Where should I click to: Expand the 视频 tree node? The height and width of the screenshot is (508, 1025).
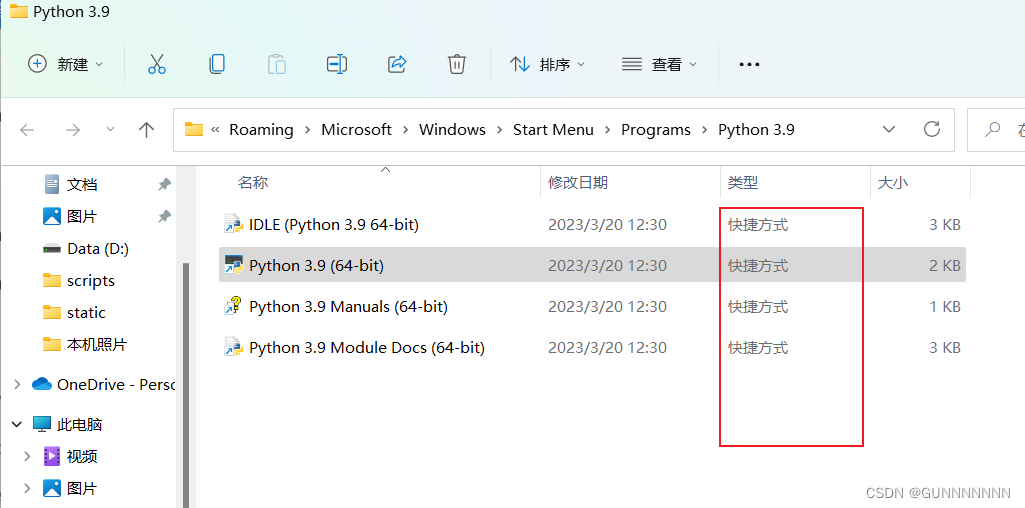(27, 456)
